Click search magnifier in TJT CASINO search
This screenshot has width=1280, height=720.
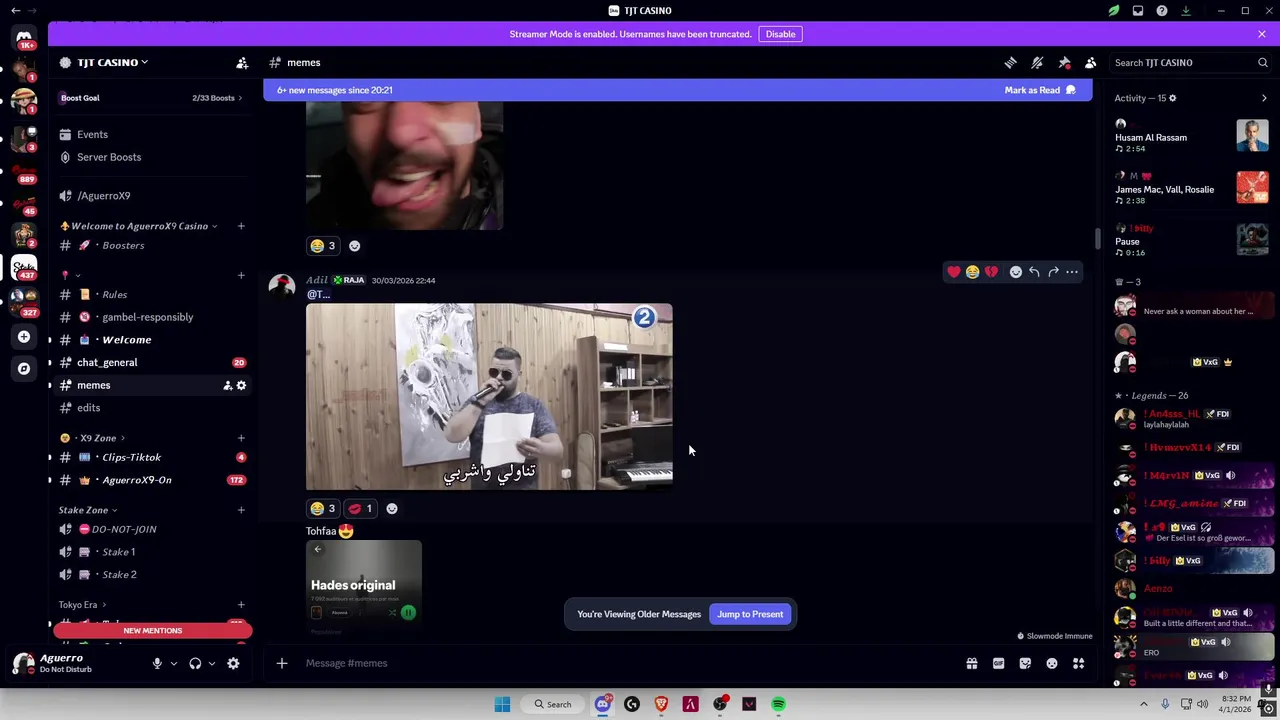[x=1262, y=63]
